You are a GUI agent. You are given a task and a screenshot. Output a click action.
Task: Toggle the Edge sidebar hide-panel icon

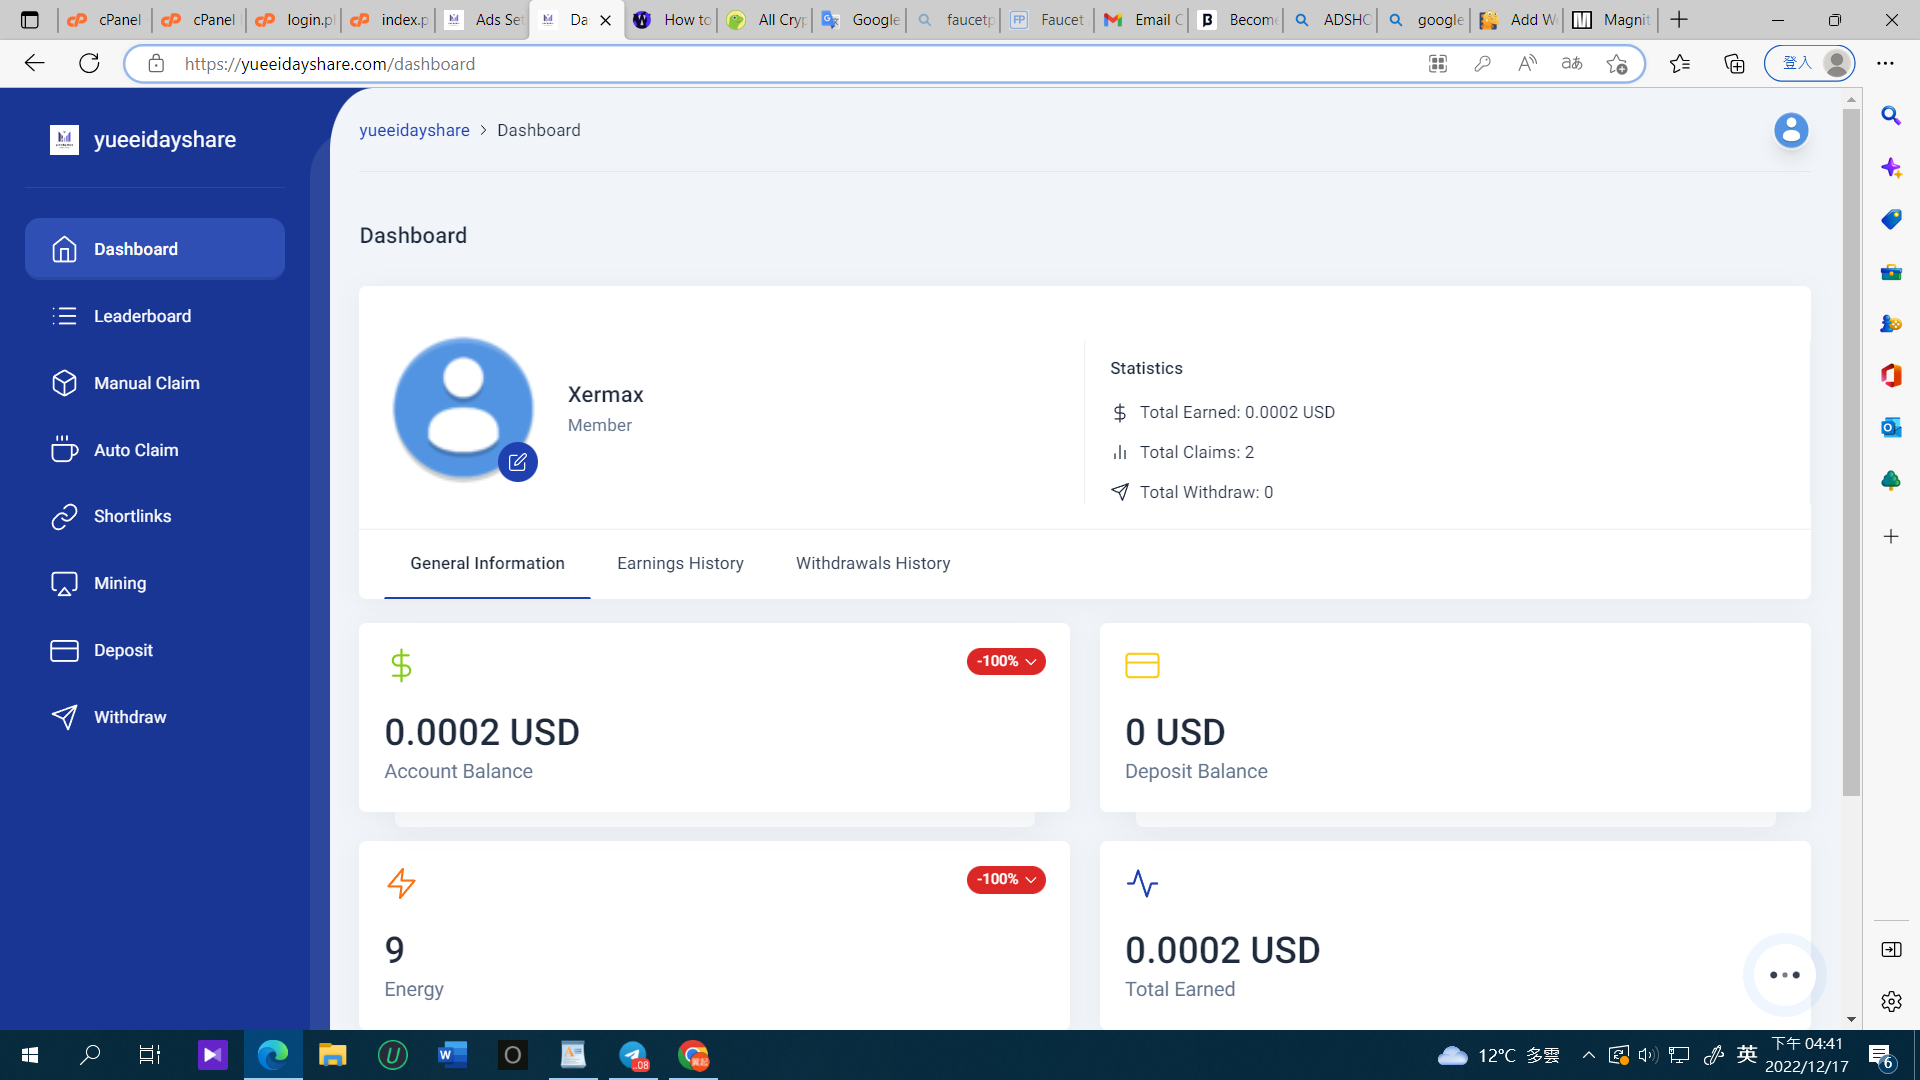1891,950
